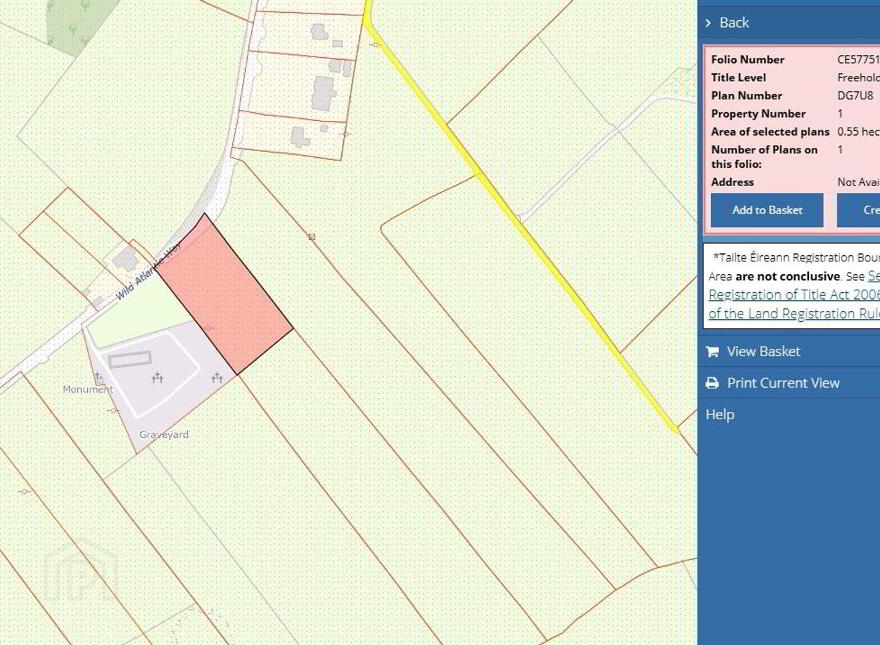Screen dimensions: 880x645
Task: Open the shopping cart basket icon
Action: pos(712,351)
